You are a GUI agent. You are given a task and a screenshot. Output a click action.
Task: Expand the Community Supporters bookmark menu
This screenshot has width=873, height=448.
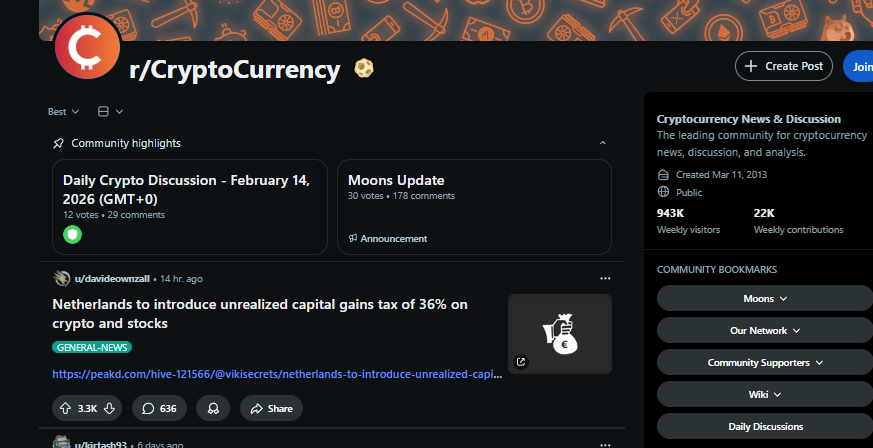(765, 362)
